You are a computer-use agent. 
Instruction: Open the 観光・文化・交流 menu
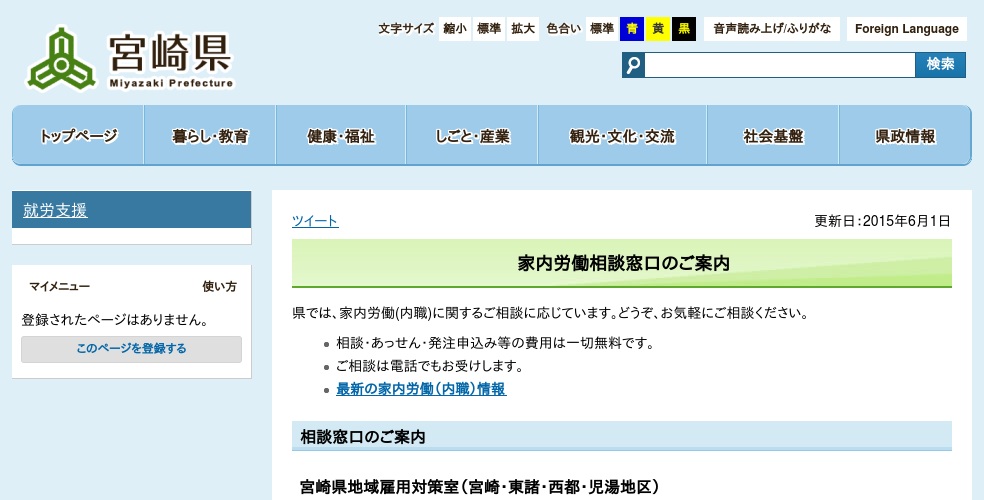(622, 136)
